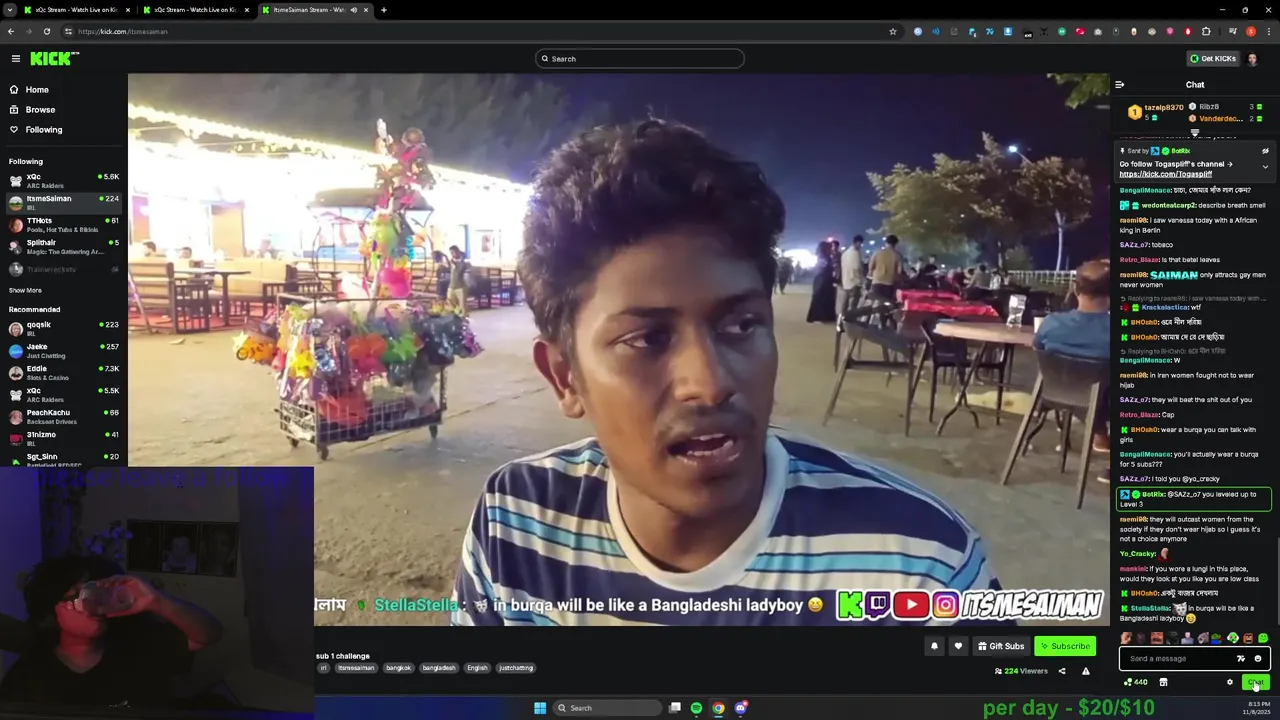Click the Subscribe button
1280x720 pixels.
1065,646
